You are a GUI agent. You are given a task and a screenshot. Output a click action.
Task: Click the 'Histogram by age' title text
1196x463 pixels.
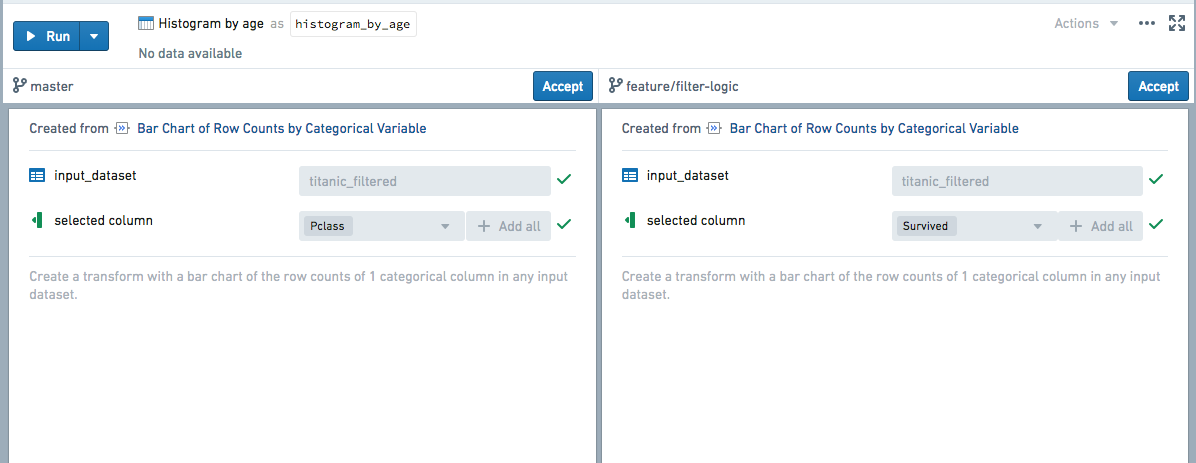pos(211,24)
